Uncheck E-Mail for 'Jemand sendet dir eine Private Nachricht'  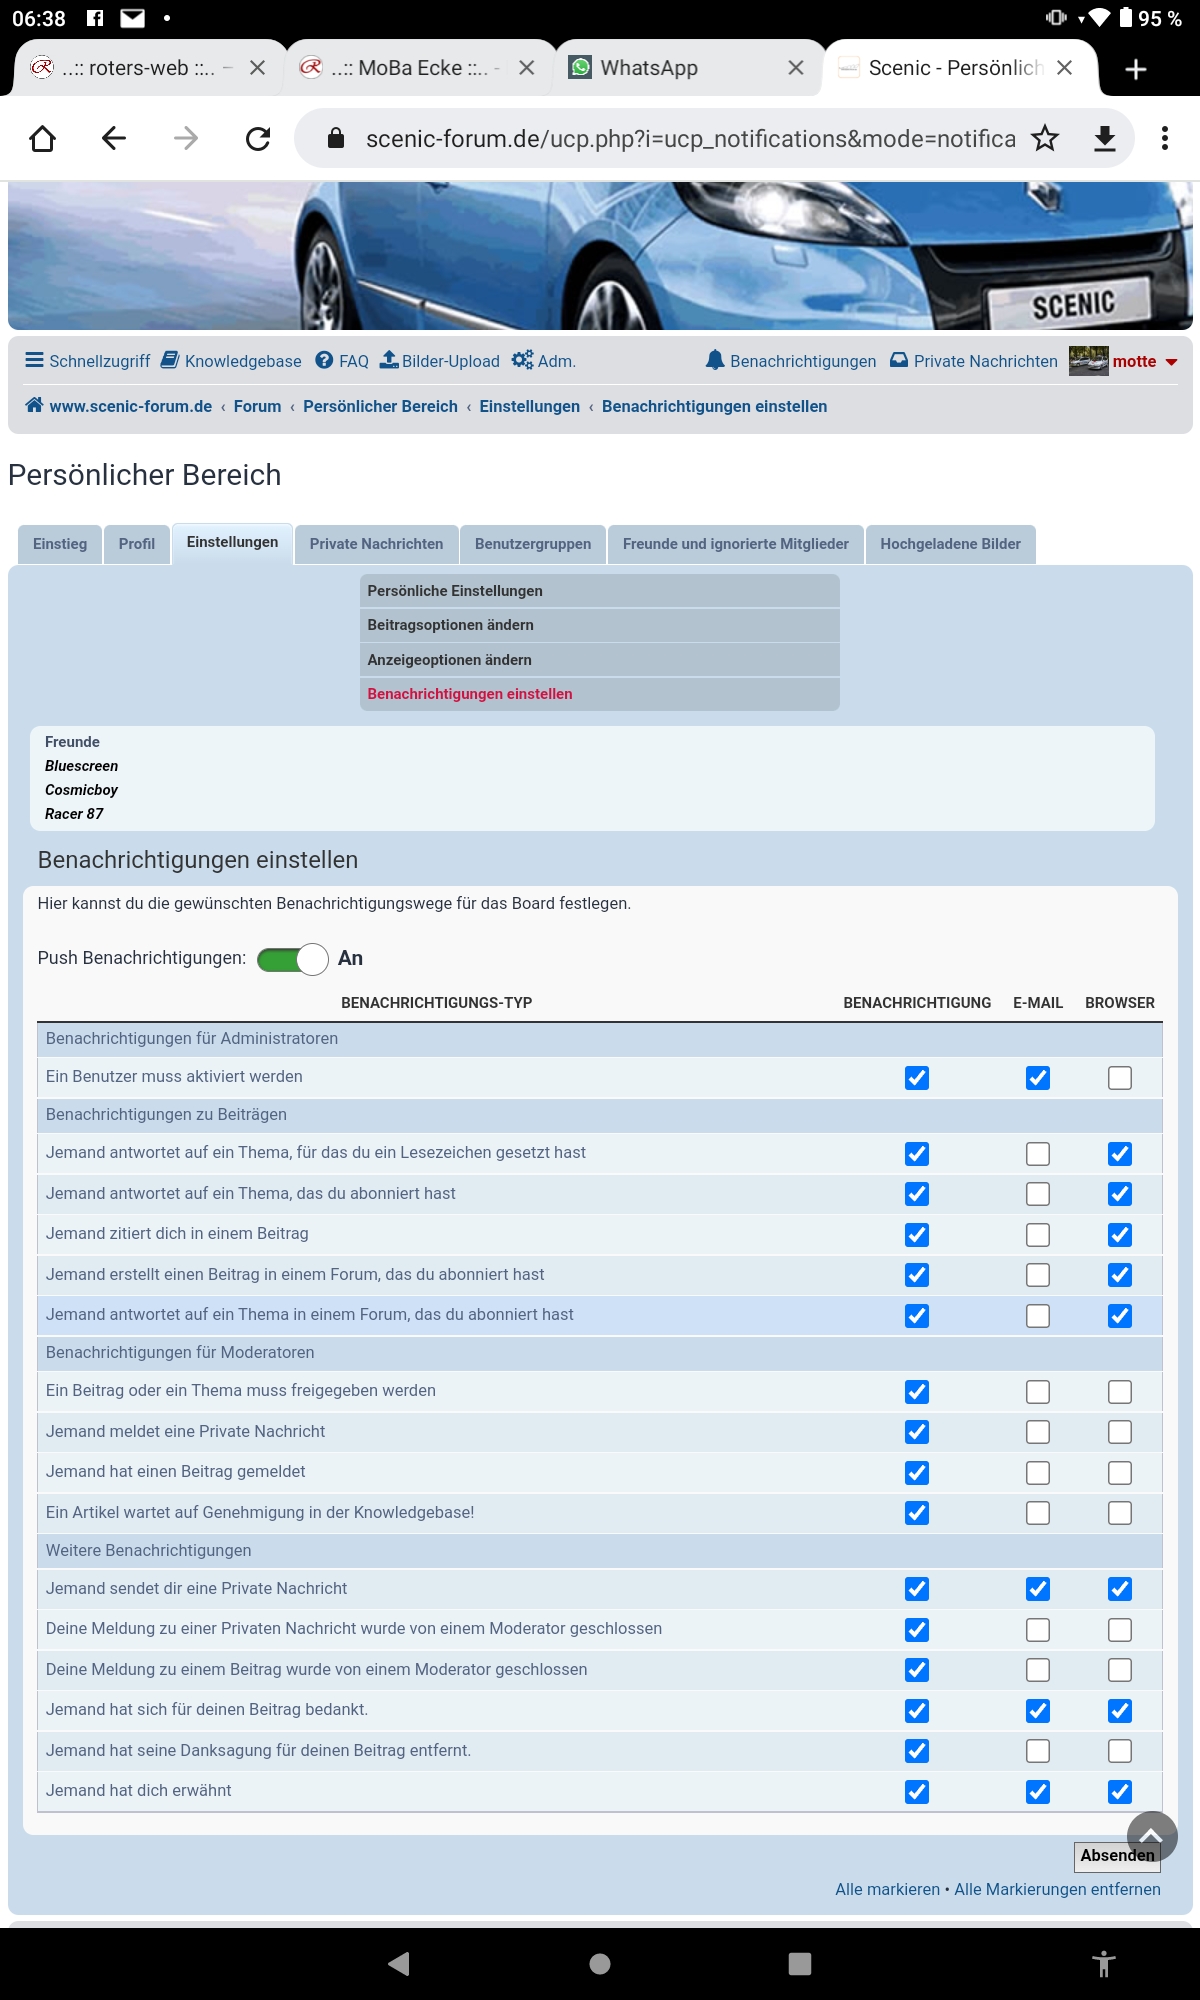(x=1038, y=1589)
